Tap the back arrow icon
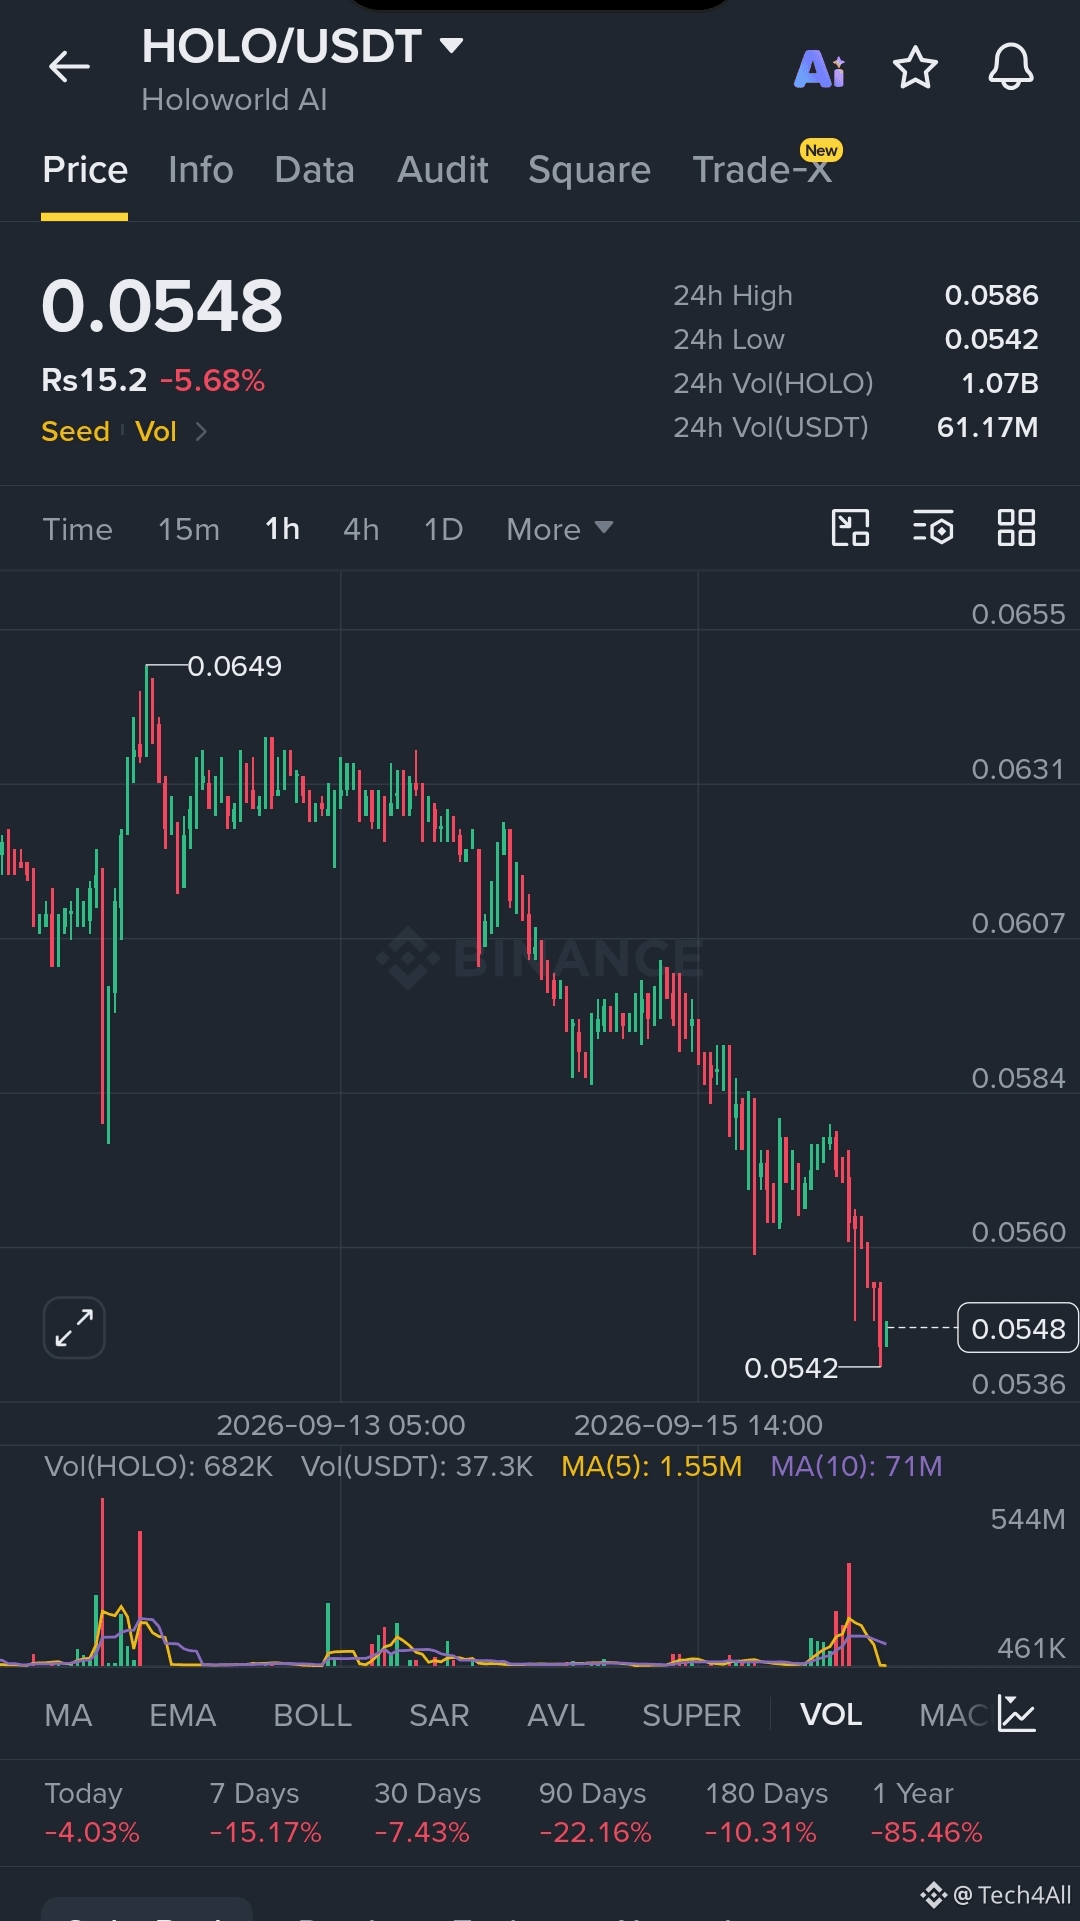 pos(69,67)
